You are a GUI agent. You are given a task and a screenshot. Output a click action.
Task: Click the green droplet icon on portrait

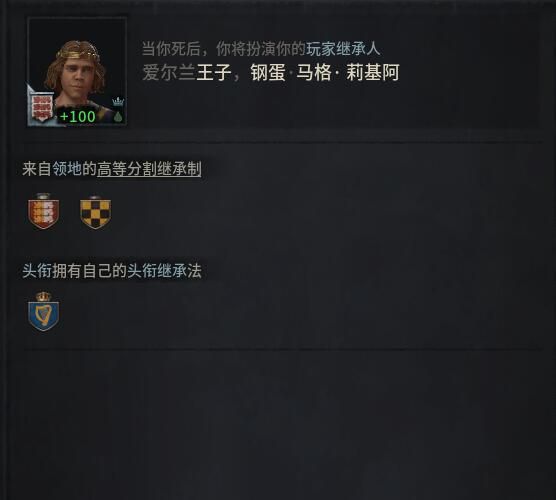pos(118,117)
